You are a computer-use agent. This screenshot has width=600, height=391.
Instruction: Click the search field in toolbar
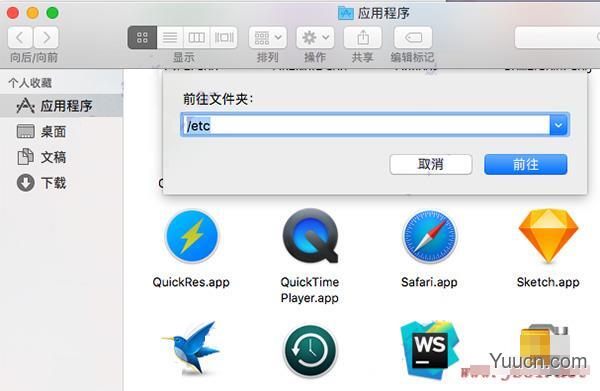pos(558,37)
